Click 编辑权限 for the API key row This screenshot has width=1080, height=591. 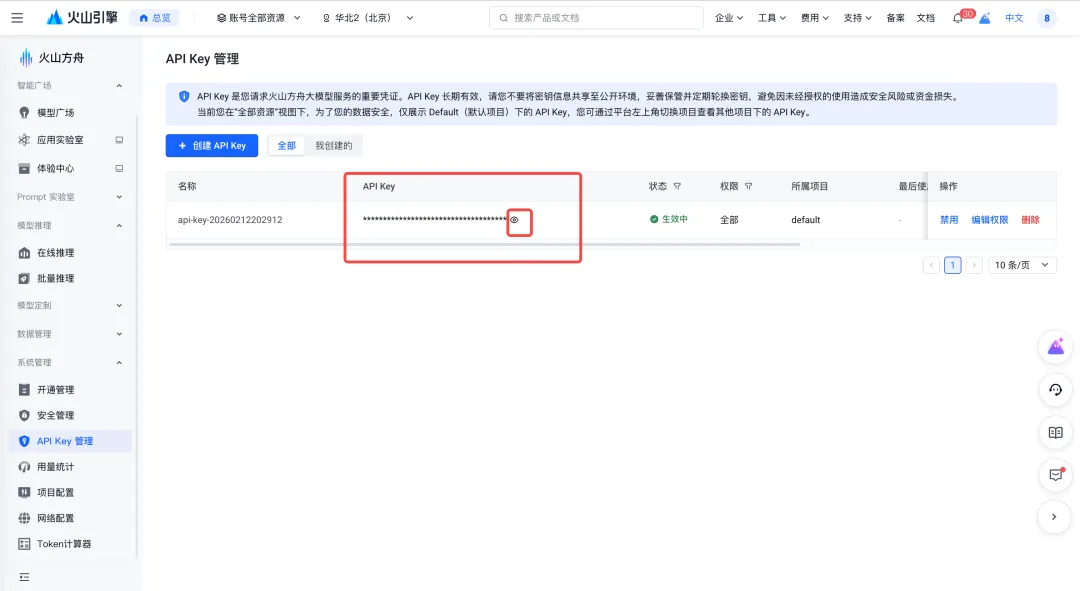click(989, 220)
